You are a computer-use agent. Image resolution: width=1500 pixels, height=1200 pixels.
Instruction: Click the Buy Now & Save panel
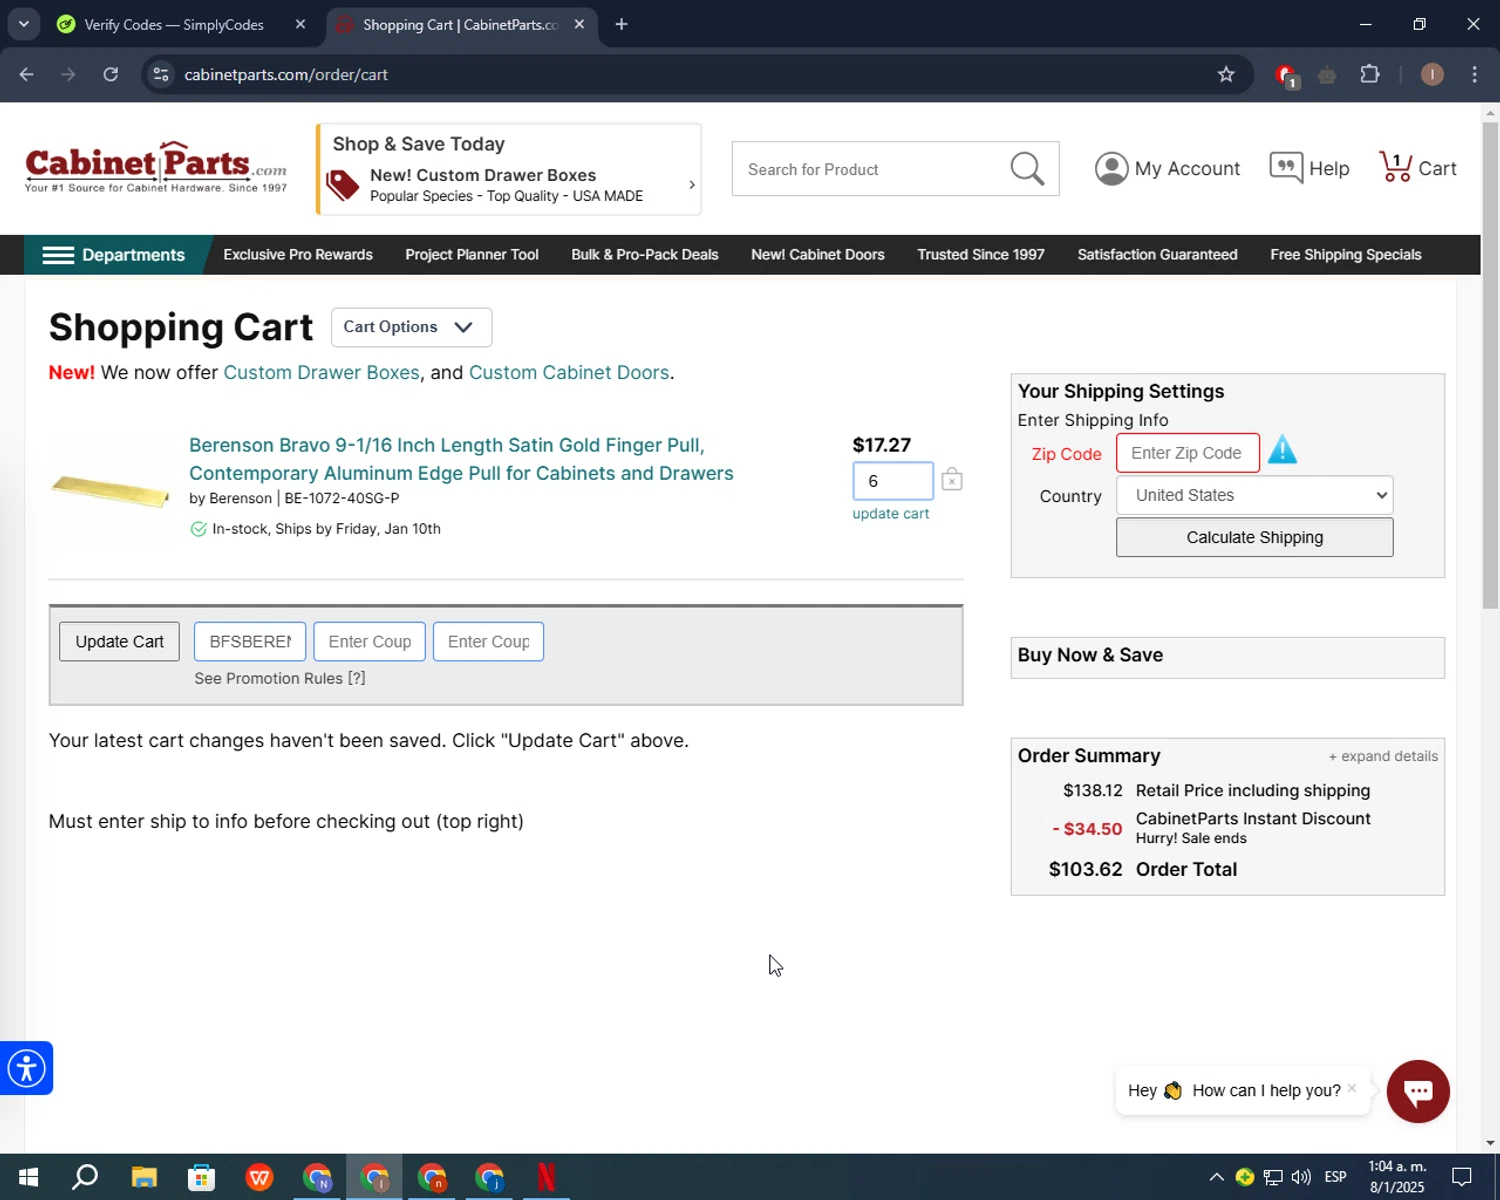[1227, 657]
